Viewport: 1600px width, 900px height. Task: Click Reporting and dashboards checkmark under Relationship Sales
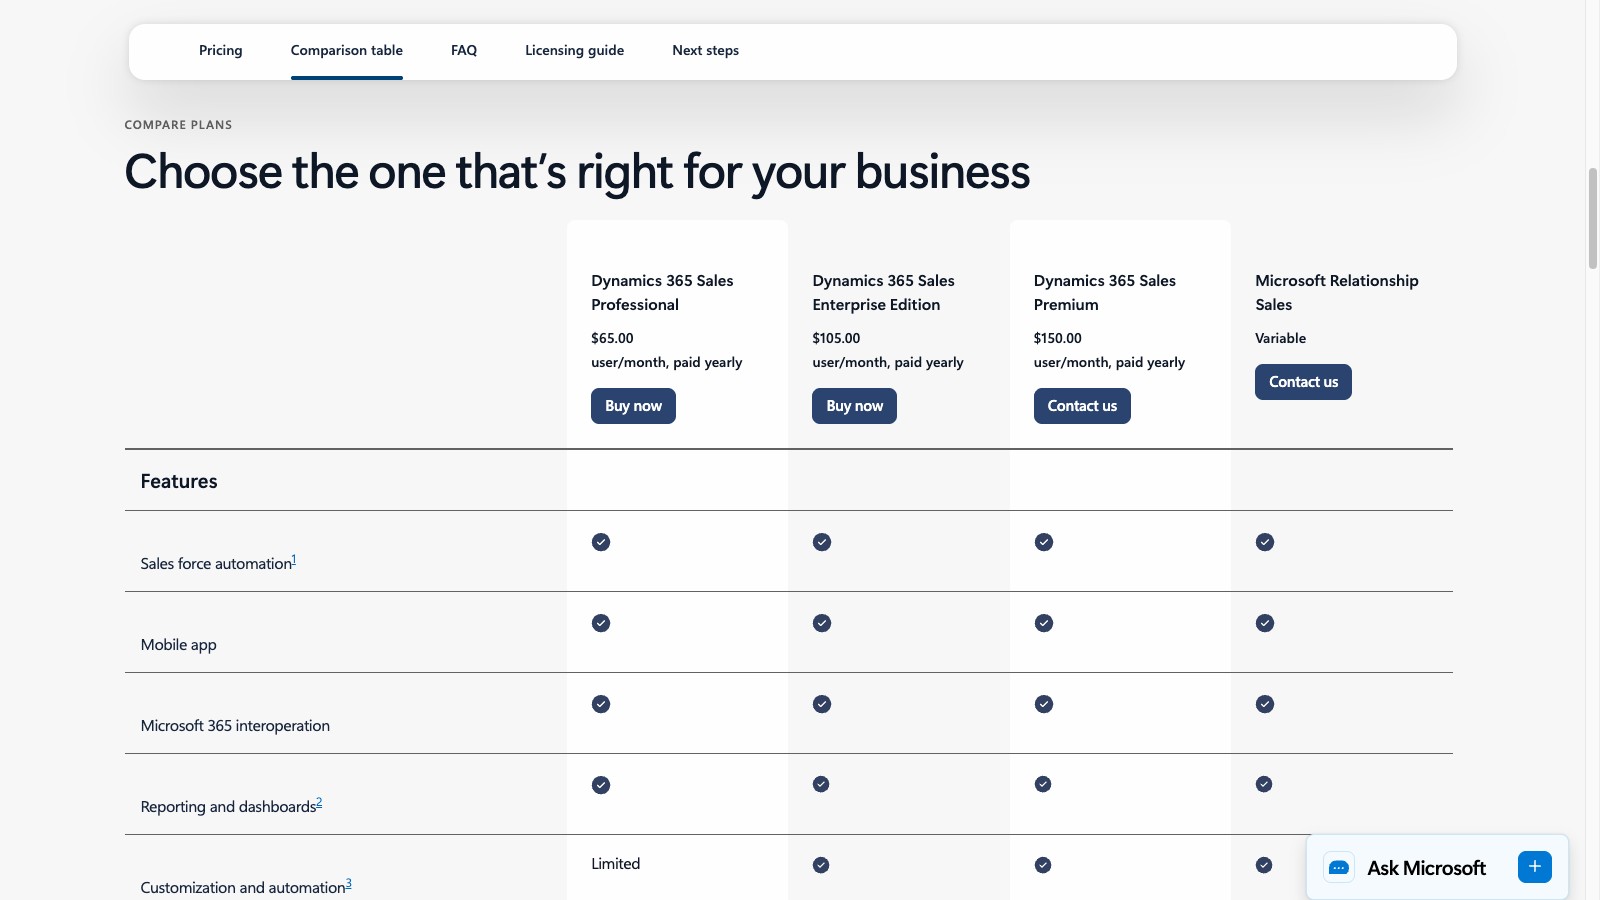coord(1264,784)
